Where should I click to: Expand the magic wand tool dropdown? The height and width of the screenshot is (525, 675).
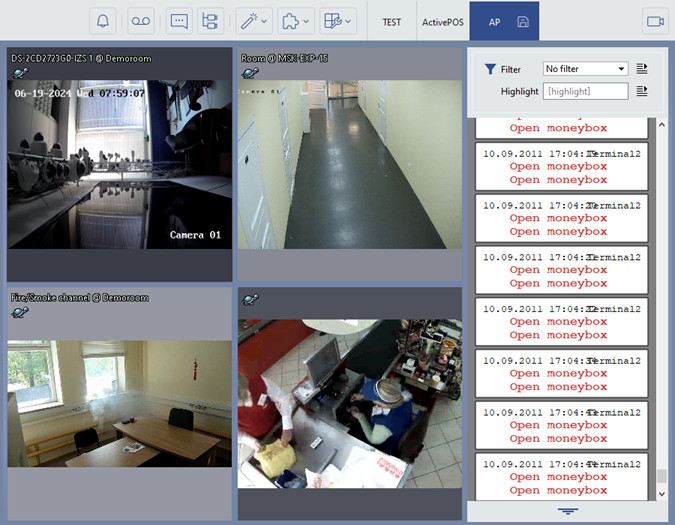[x=254, y=21]
